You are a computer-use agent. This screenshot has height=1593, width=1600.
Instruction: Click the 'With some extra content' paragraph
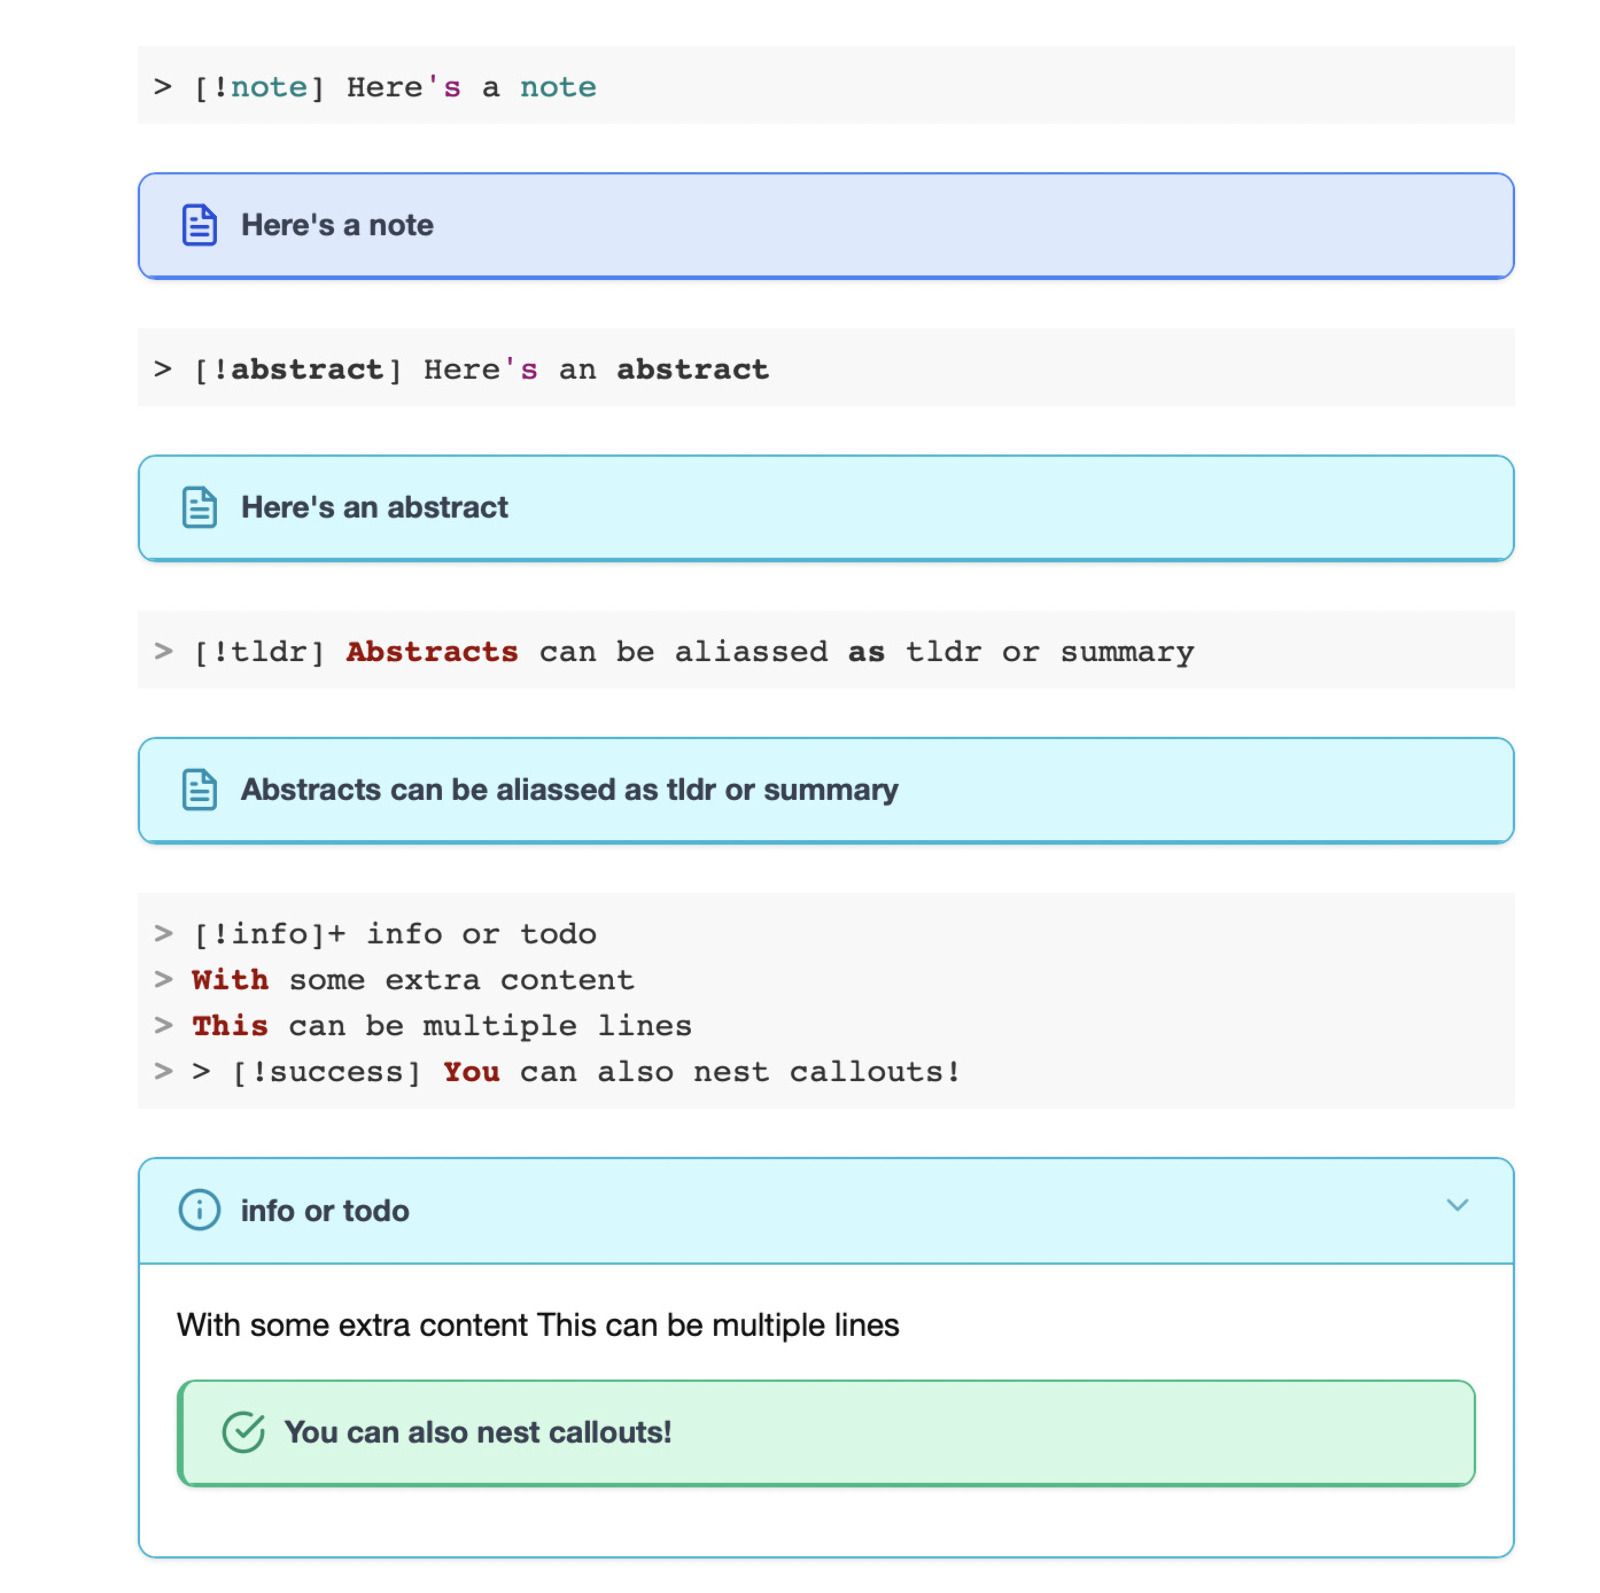538,1325
